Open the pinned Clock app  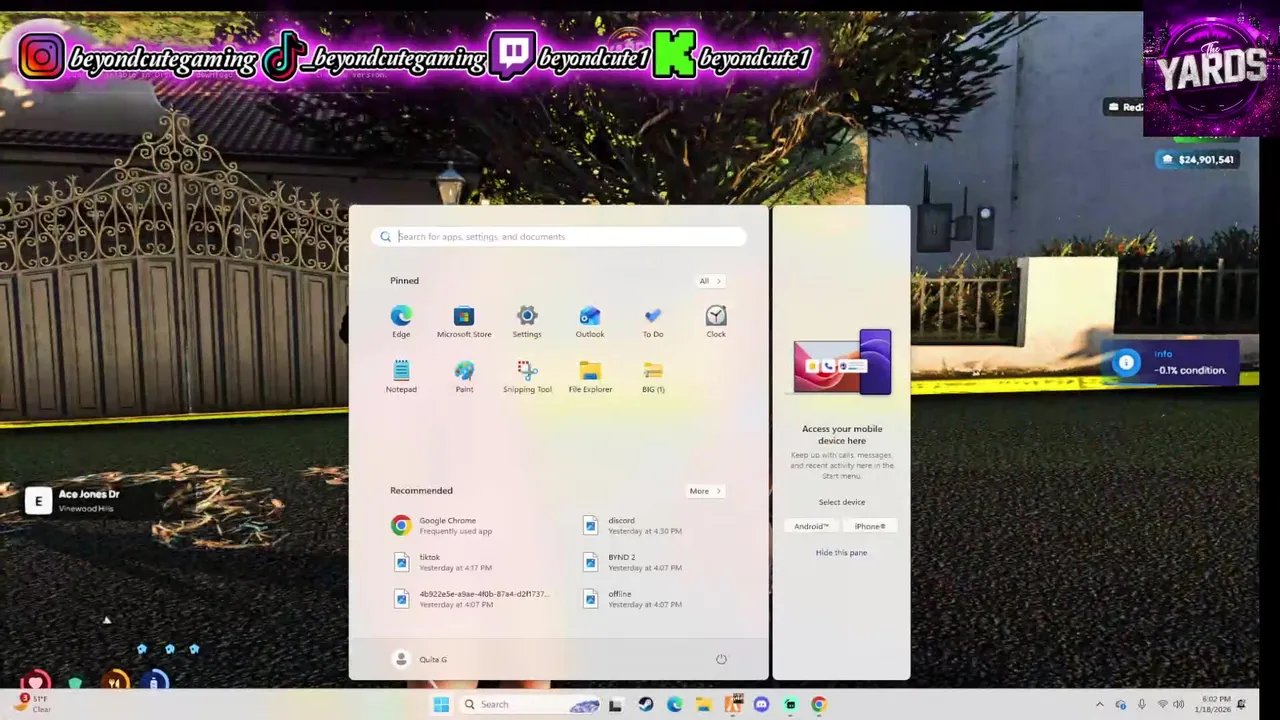(716, 322)
